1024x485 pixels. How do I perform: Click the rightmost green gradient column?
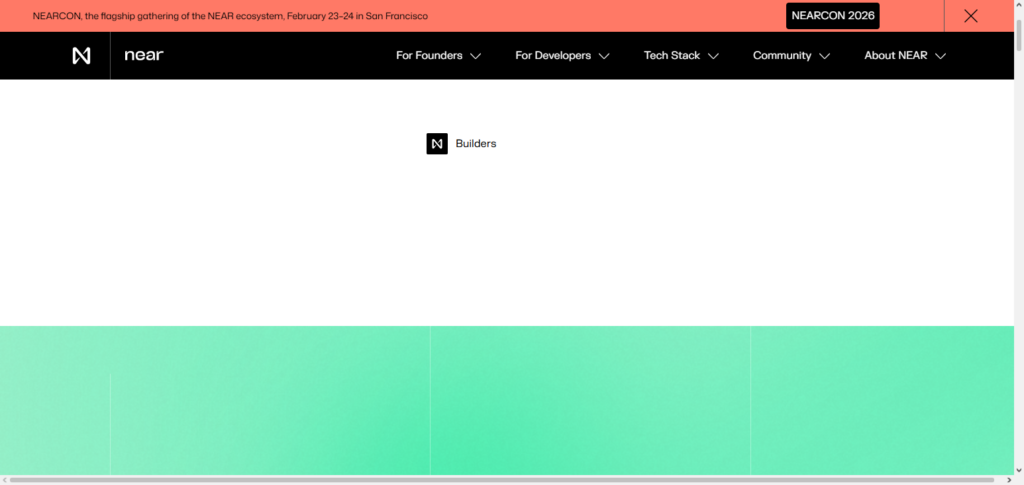[x=881, y=400]
